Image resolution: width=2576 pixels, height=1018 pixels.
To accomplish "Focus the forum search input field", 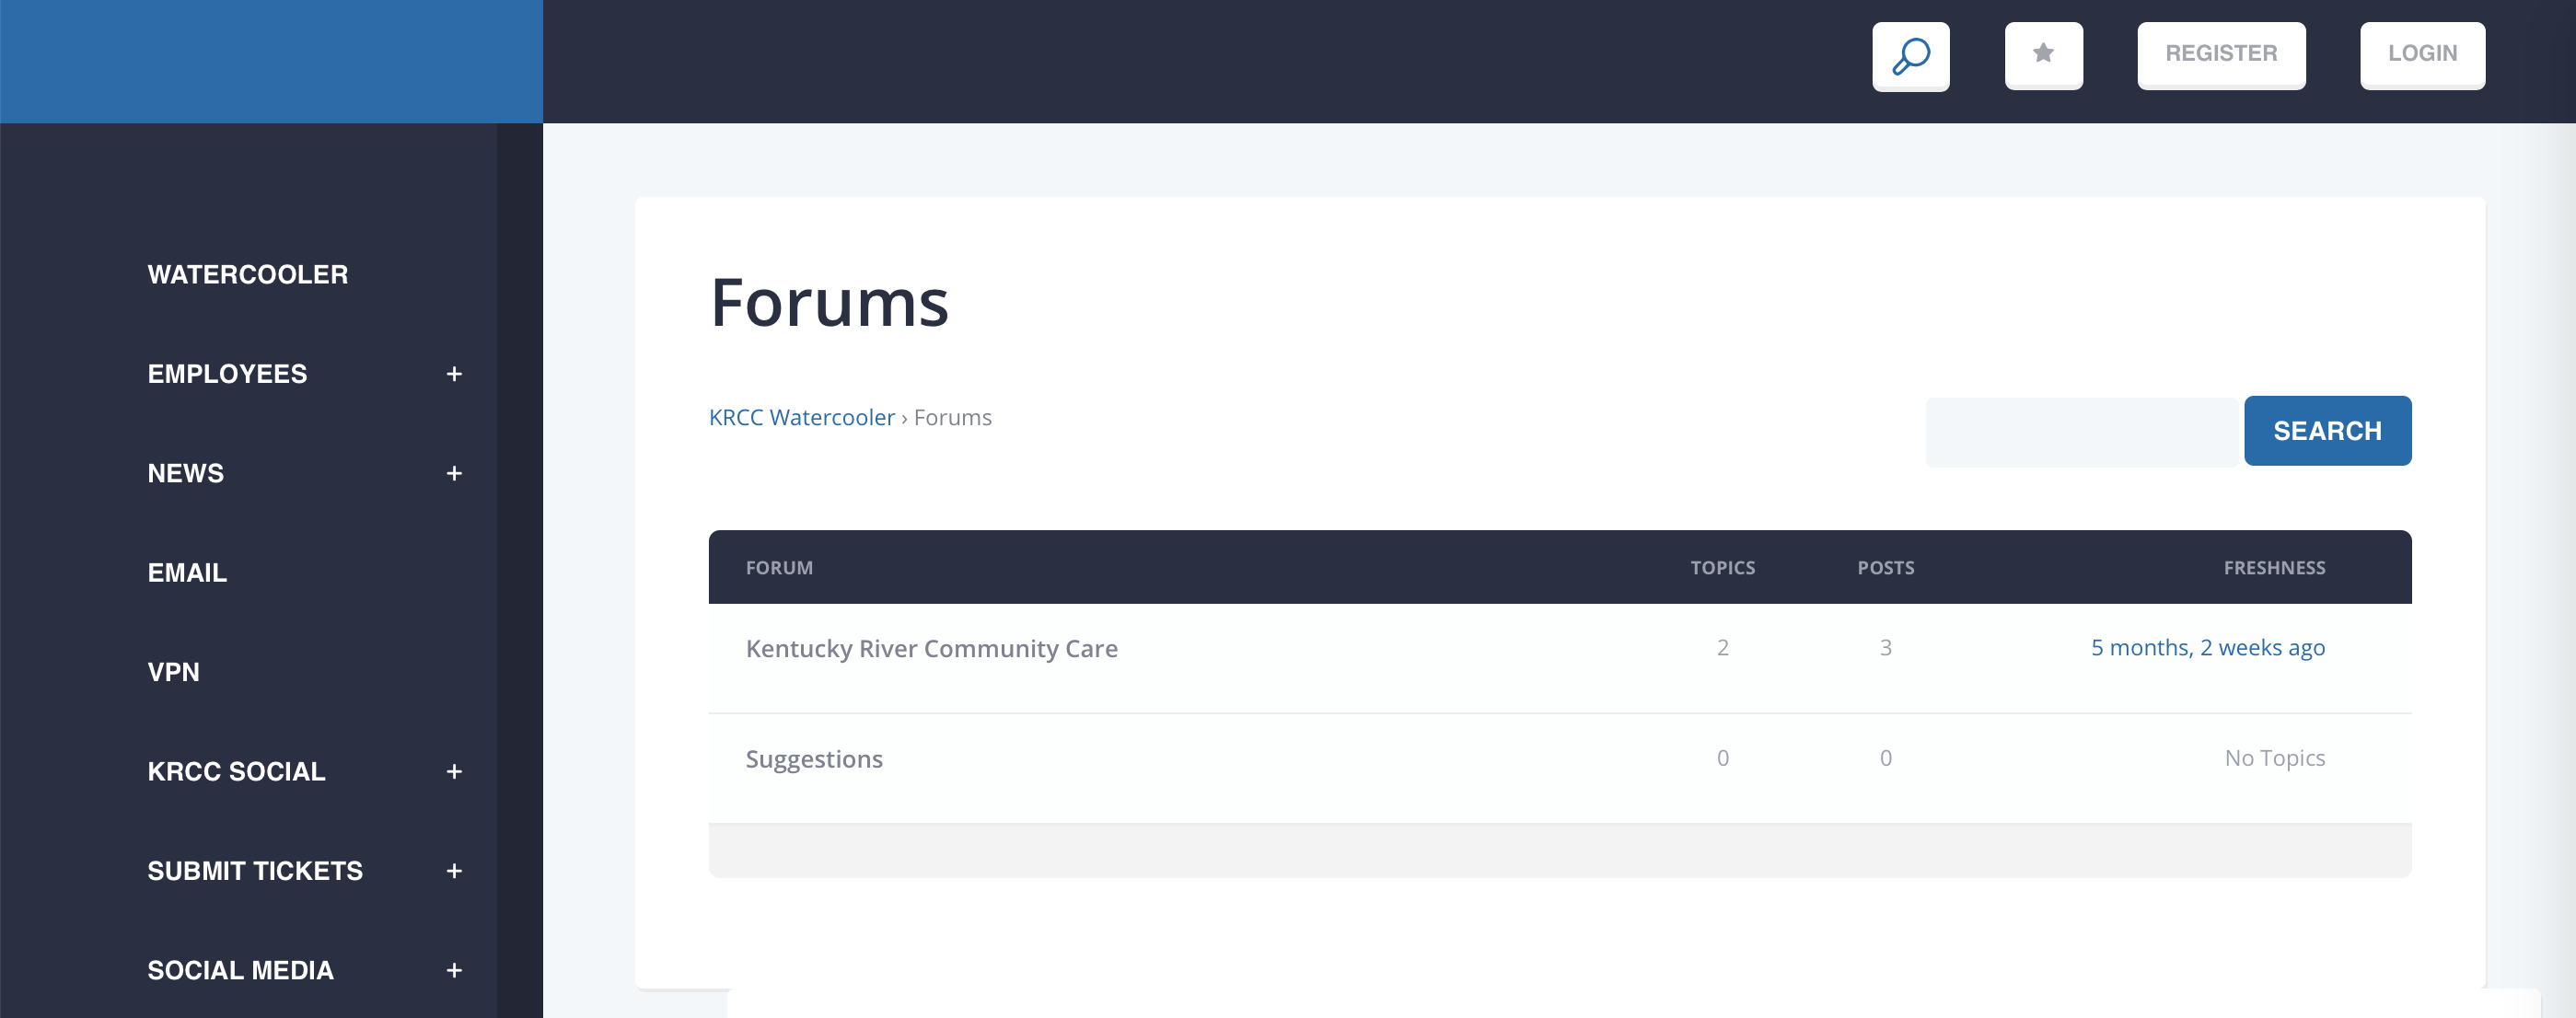I will [2081, 431].
